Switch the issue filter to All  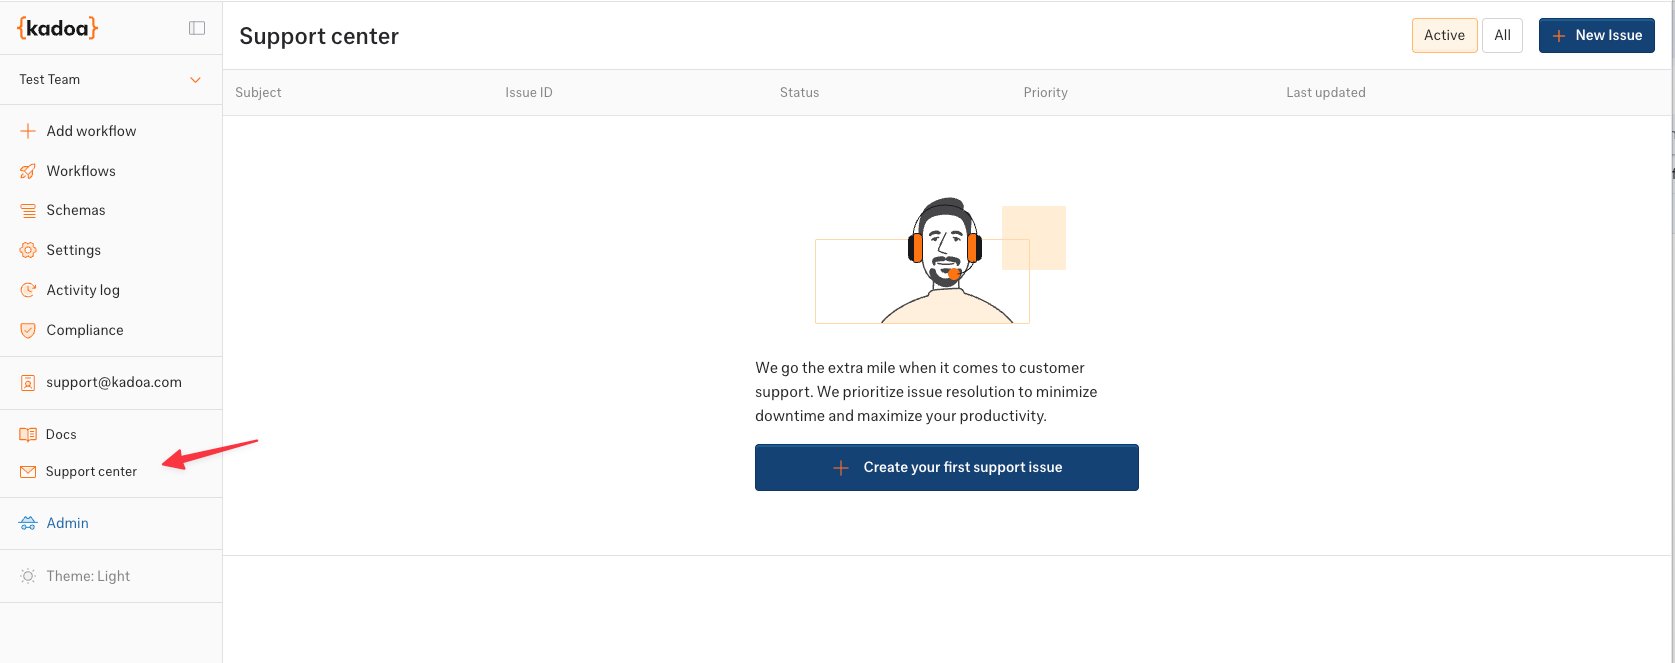coord(1502,35)
